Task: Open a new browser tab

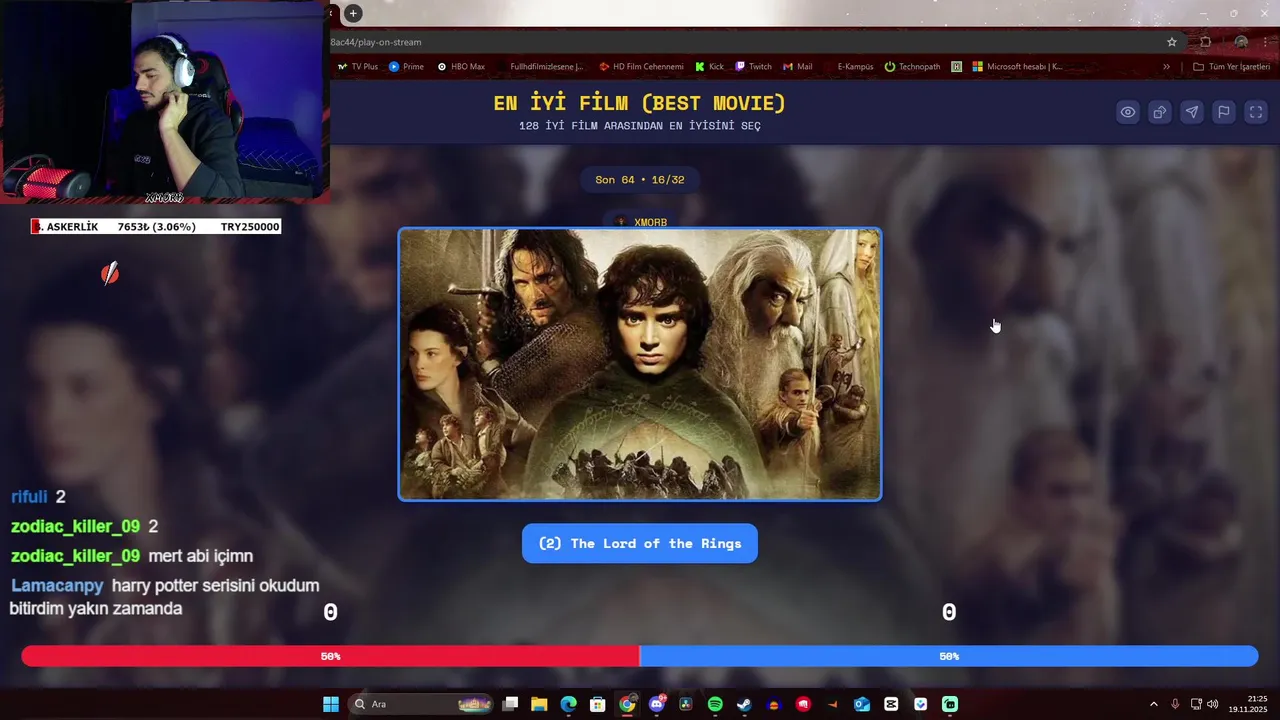Action: pos(353,13)
